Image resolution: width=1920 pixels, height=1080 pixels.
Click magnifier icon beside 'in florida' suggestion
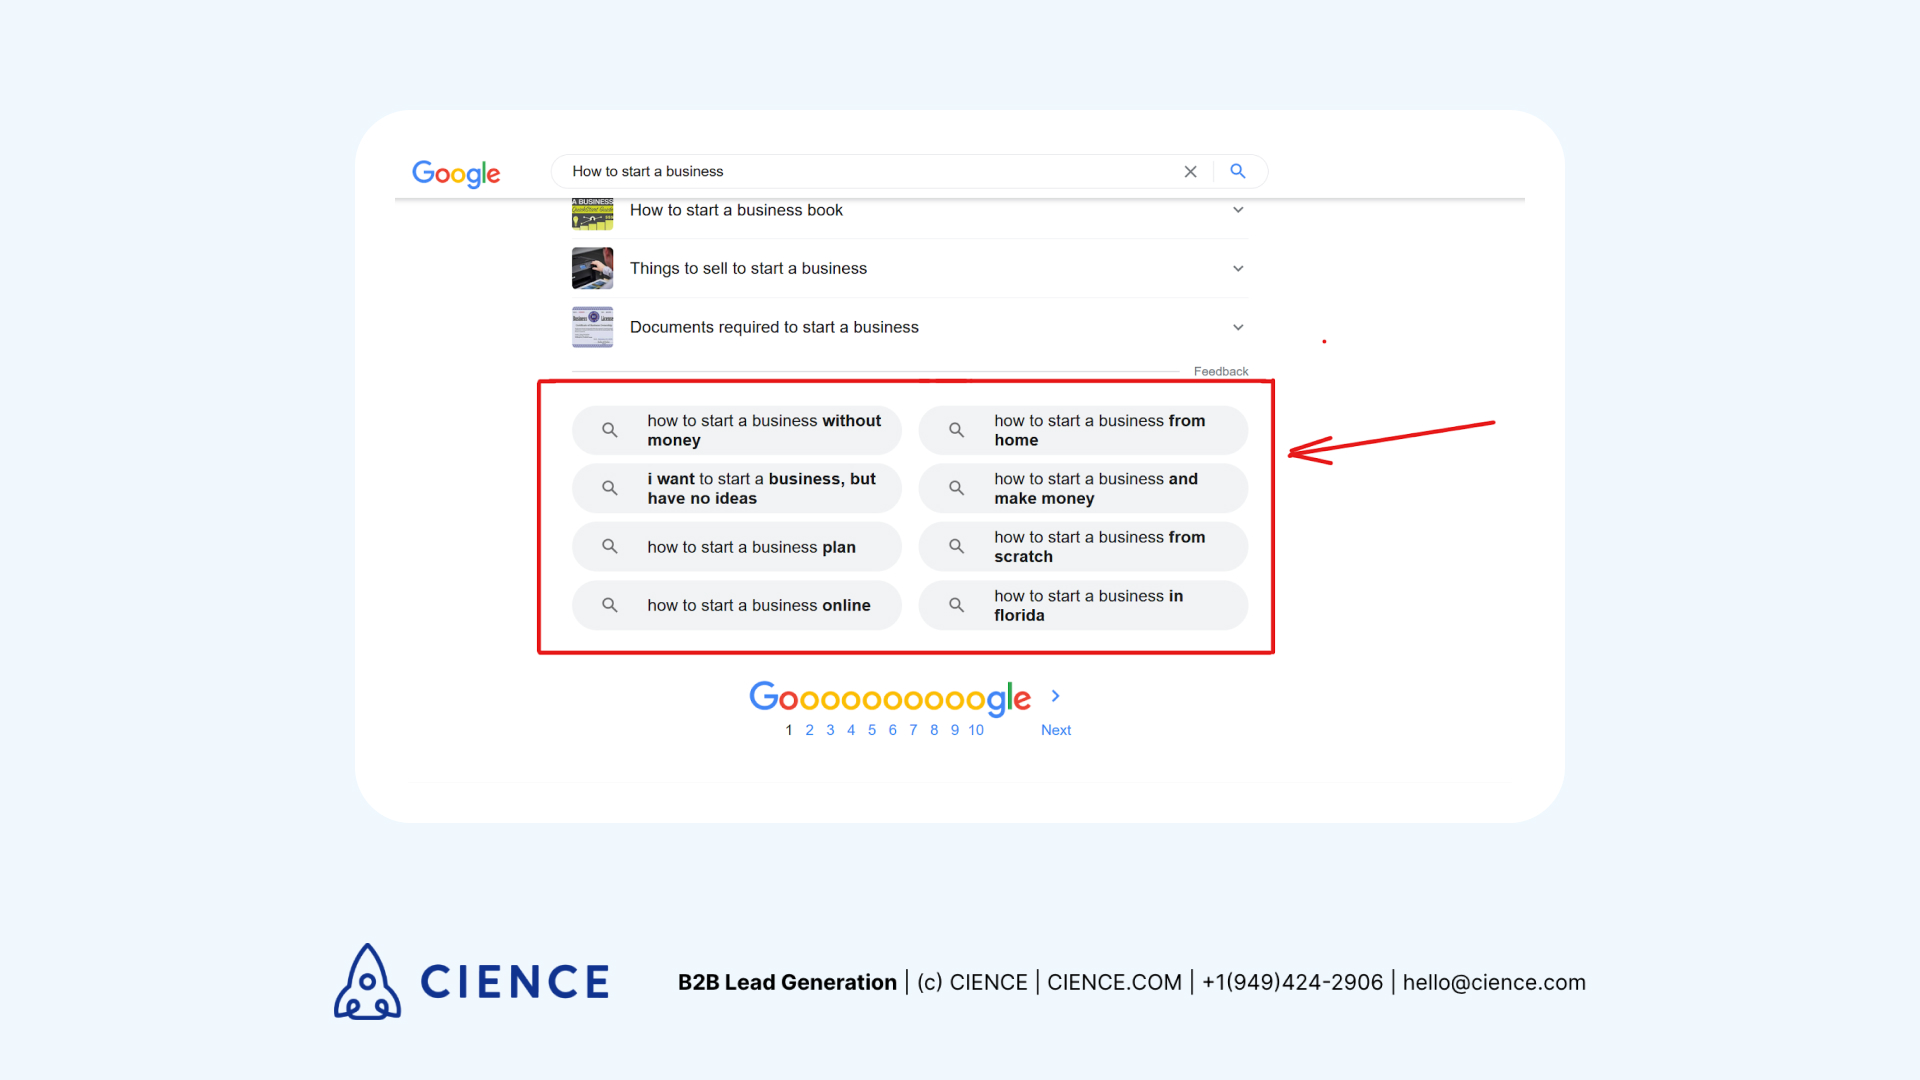pos(956,605)
